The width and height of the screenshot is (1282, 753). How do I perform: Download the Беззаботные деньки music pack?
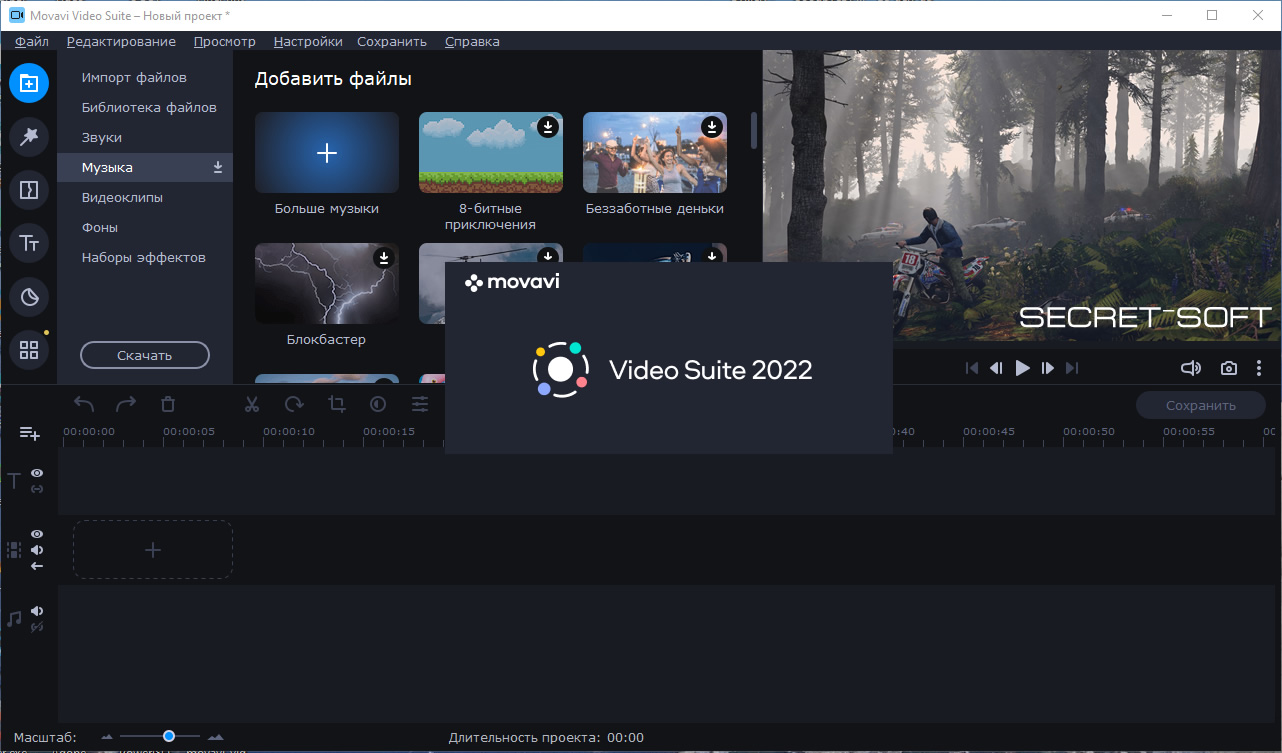point(712,127)
